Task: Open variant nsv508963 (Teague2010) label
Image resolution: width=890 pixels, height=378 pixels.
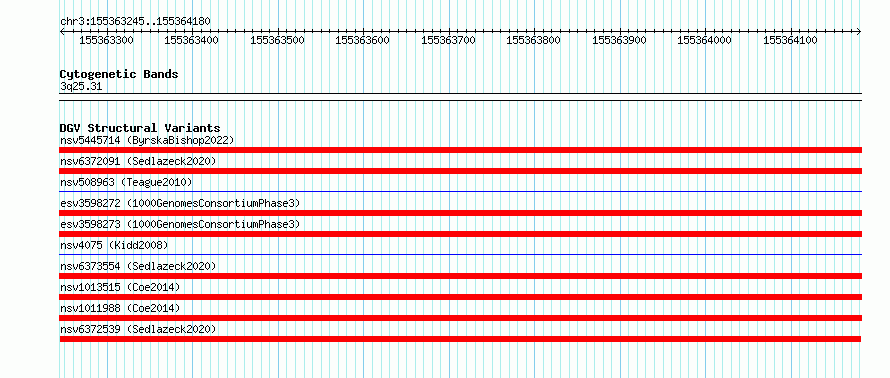Action: (x=126, y=182)
